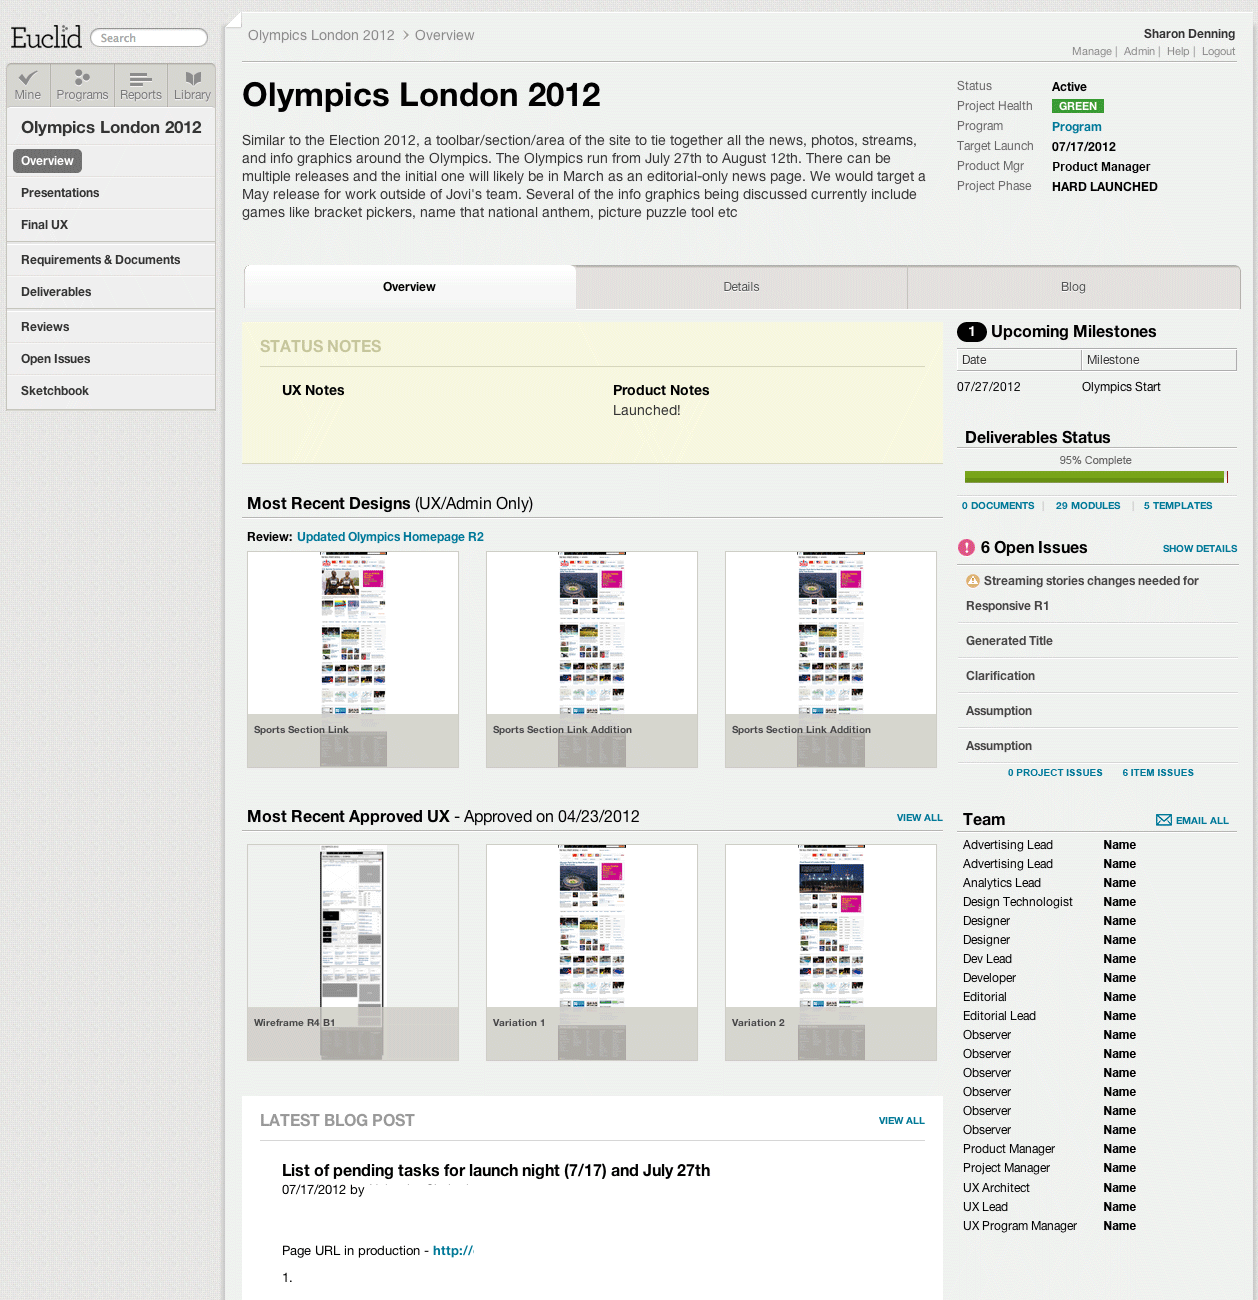Open the Variation 2 thumbnail
This screenshot has height=1300, width=1258.
[831, 953]
